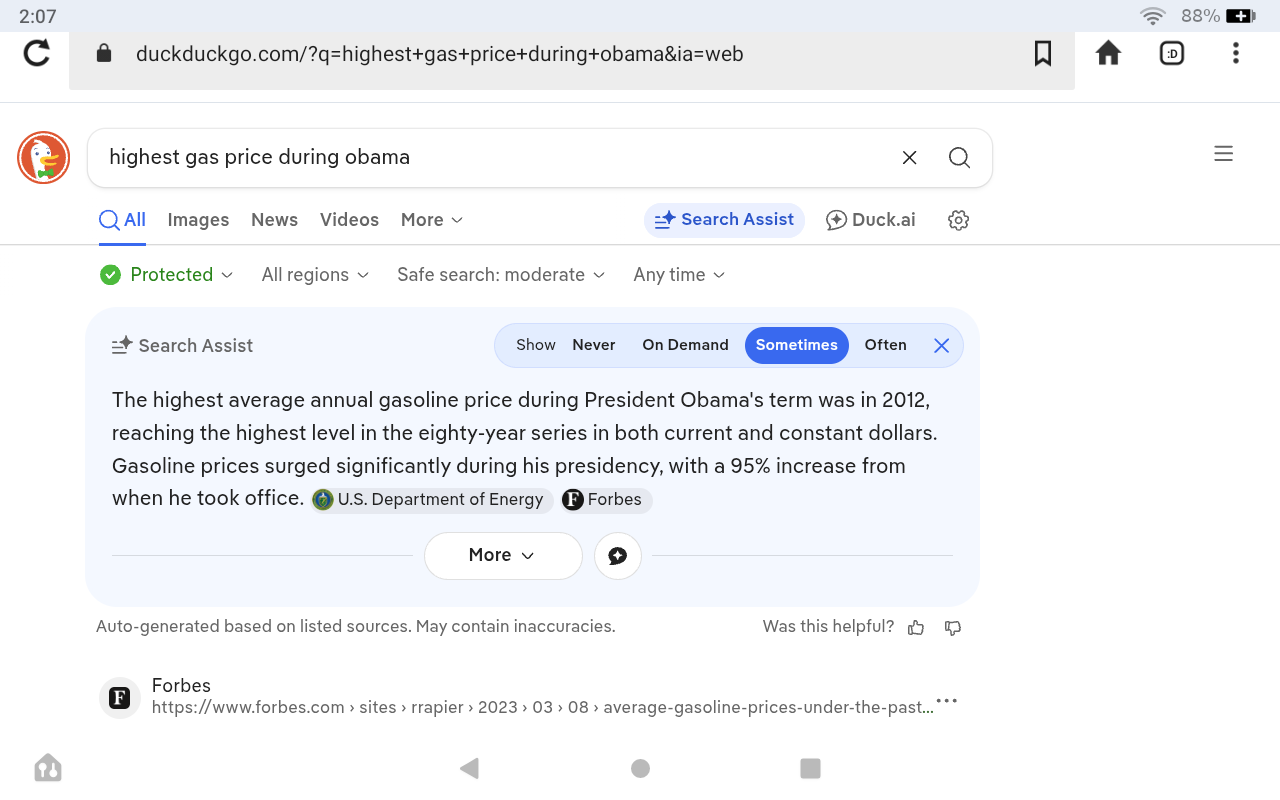
Task: Submit search with the magnifier icon
Action: (959, 157)
